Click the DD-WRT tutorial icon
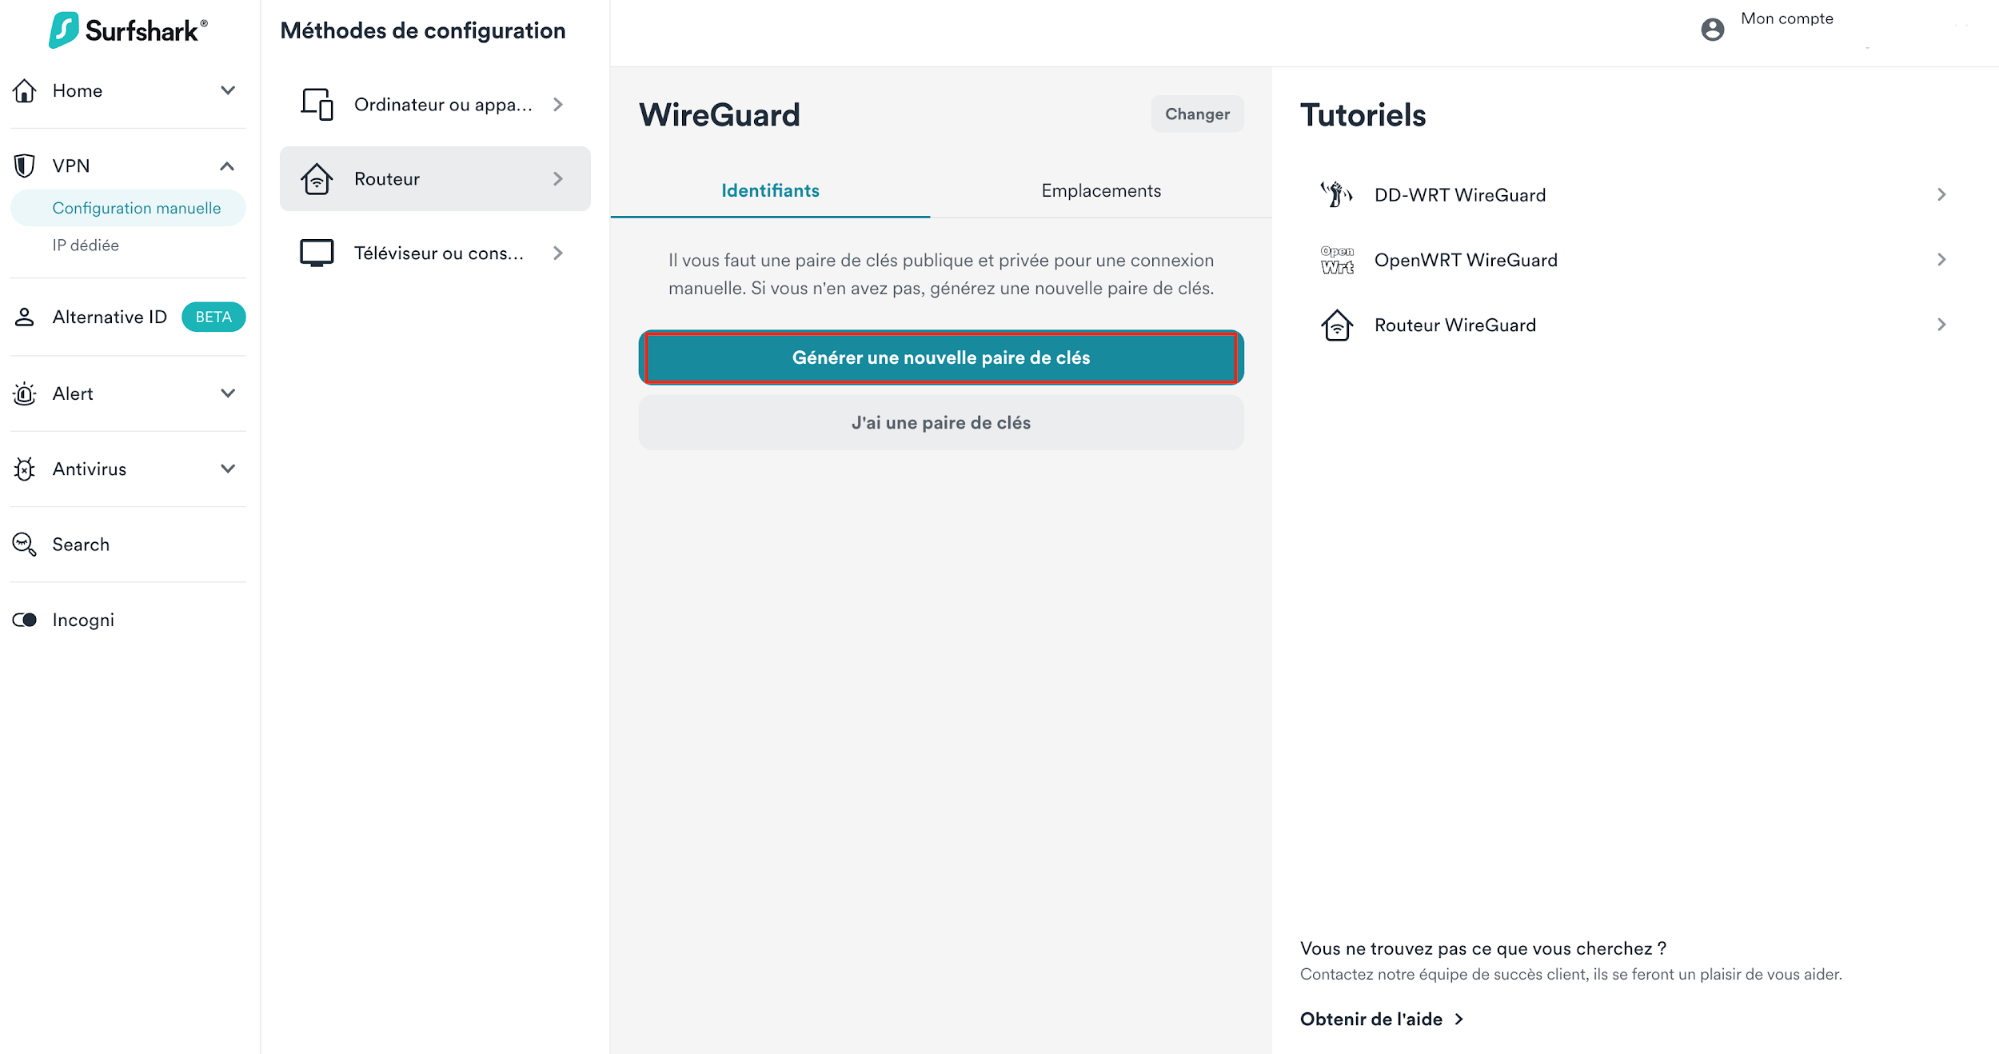1999x1054 pixels. (x=1337, y=194)
